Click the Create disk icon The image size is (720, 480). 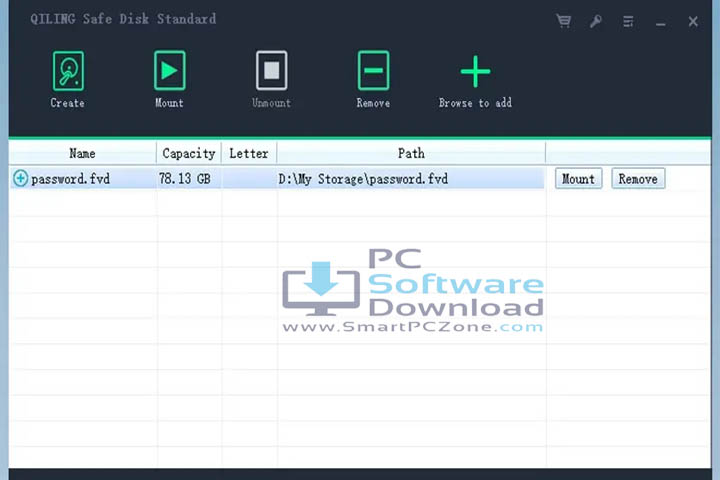[68, 71]
